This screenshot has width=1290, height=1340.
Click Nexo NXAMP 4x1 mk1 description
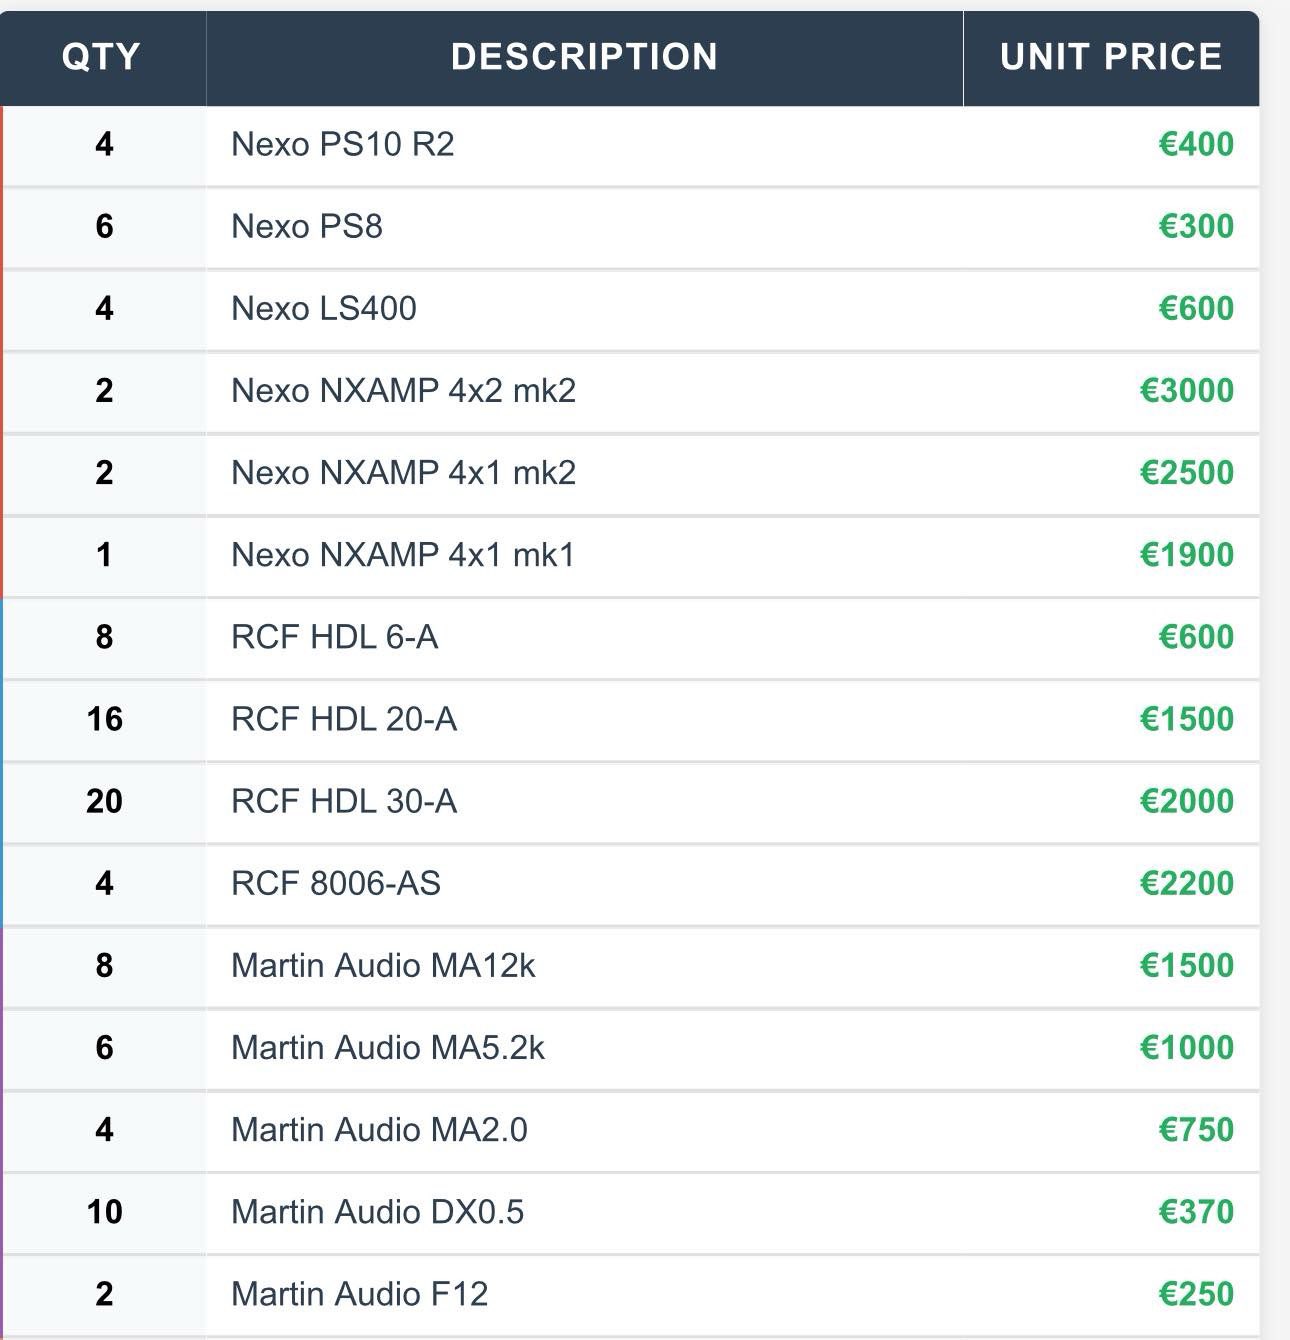point(404,554)
